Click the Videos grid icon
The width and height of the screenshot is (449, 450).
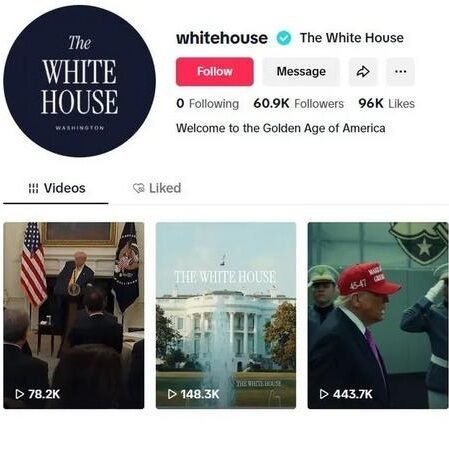coord(33,188)
